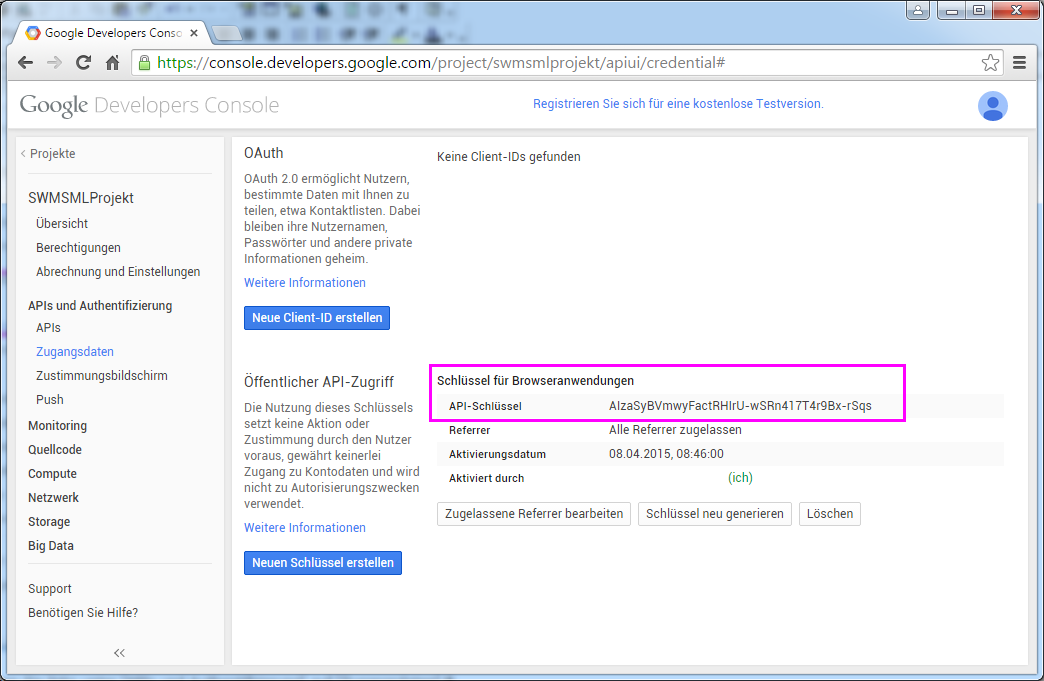Select Berechtigungen in sidebar
Screen dimensions: 1044x681
click(x=78, y=248)
